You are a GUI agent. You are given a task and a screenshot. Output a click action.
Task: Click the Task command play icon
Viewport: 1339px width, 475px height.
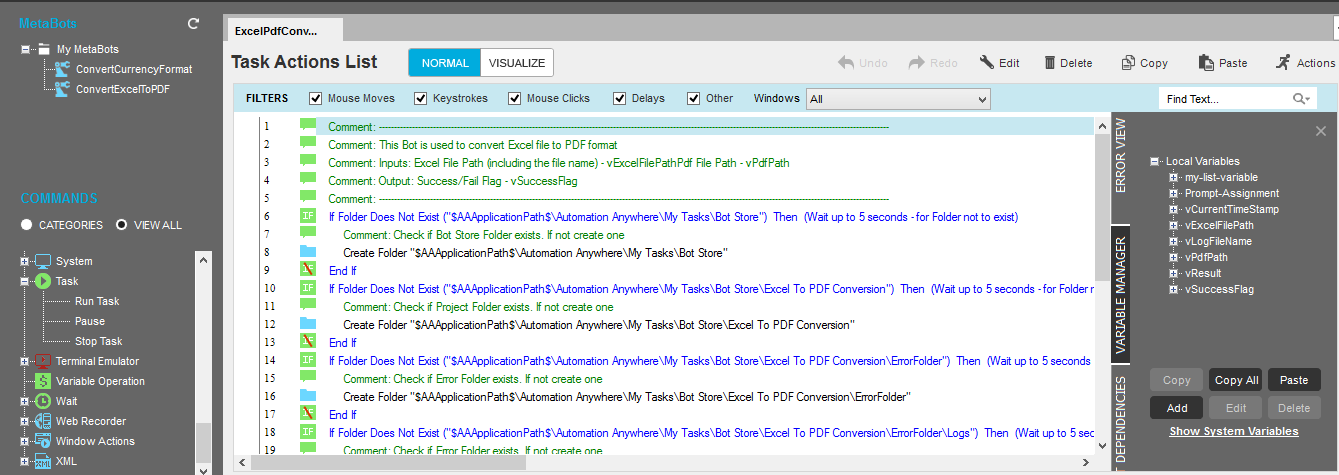click(43, 281)
